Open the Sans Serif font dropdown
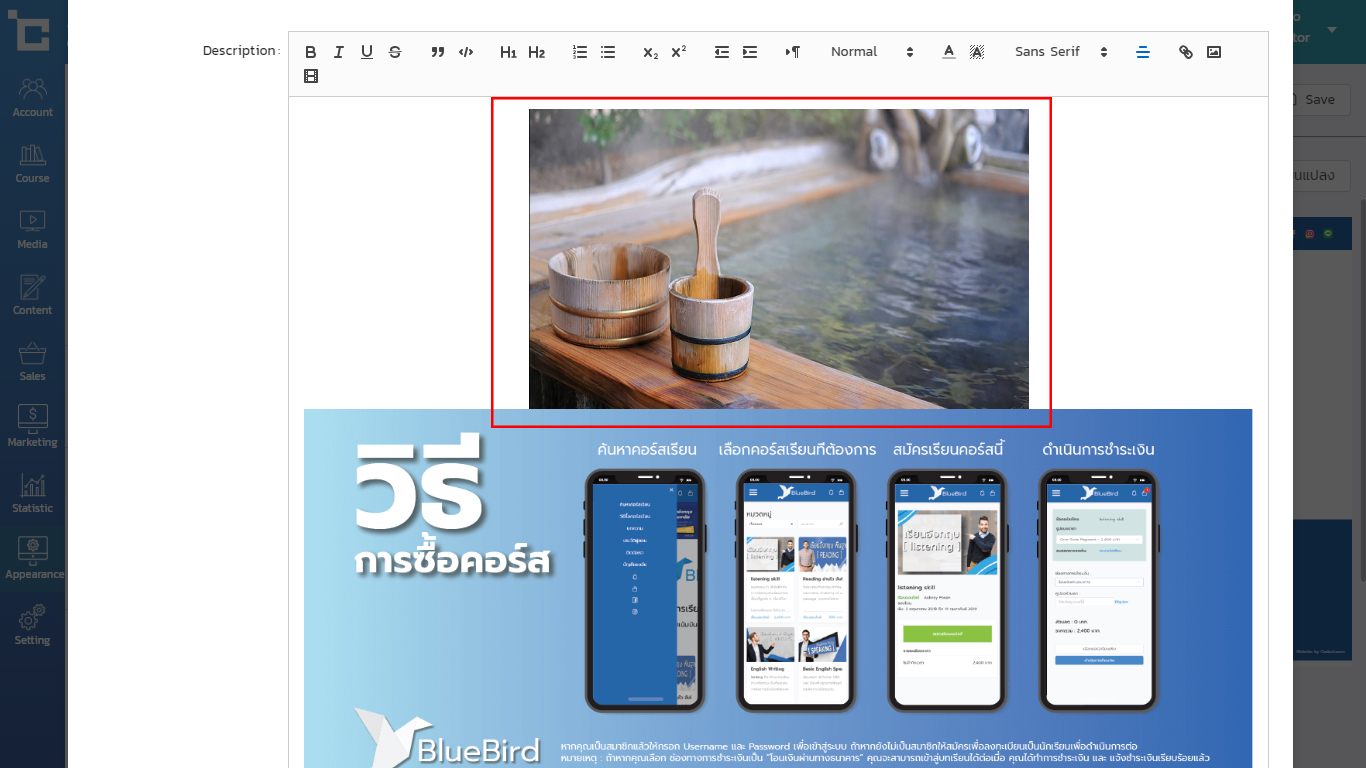The height and width of the screenshot is (768, 1366). pos(1061,52)
